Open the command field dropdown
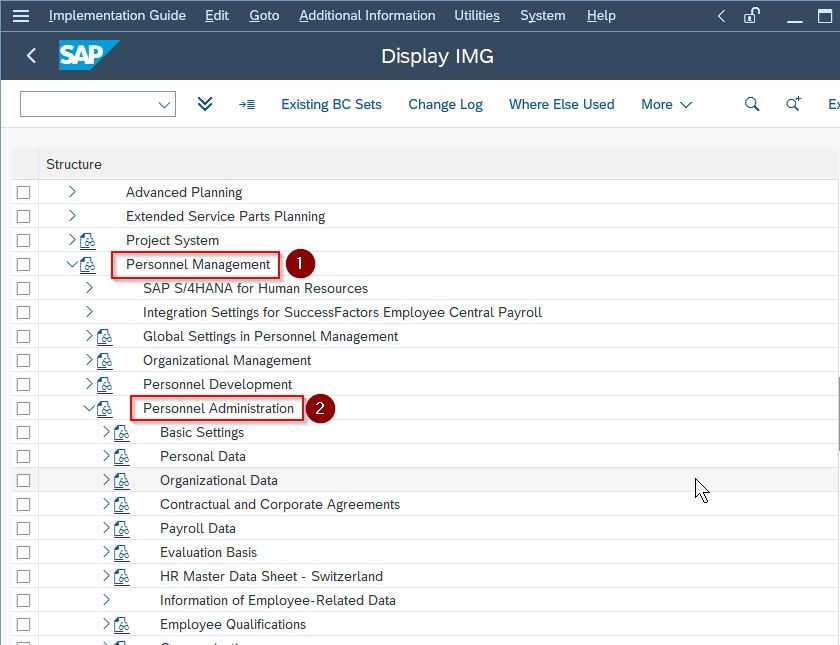Screen dimensions: 840x645 tap(164, 104)
